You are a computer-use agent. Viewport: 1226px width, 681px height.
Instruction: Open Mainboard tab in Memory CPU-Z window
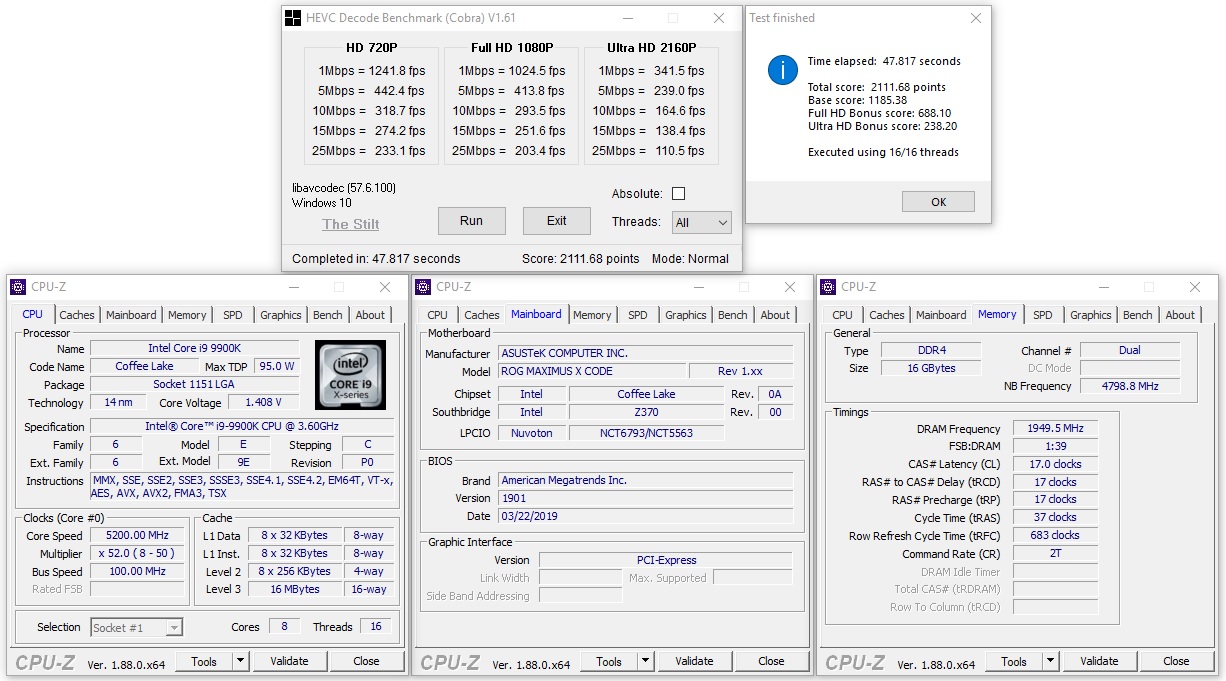click(941, 315)
